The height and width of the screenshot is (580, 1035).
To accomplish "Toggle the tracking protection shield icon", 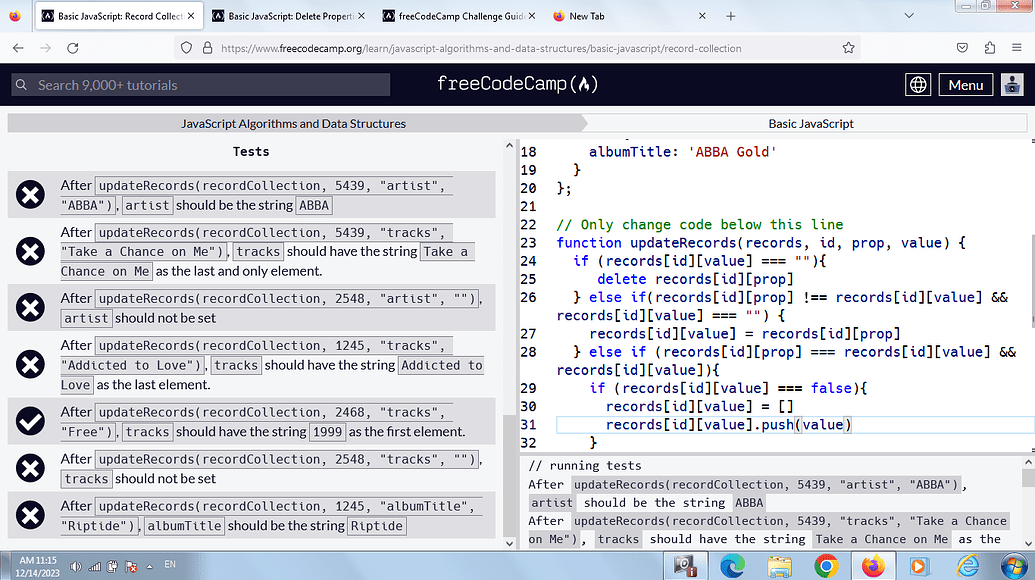I will (x=187, y=47).
